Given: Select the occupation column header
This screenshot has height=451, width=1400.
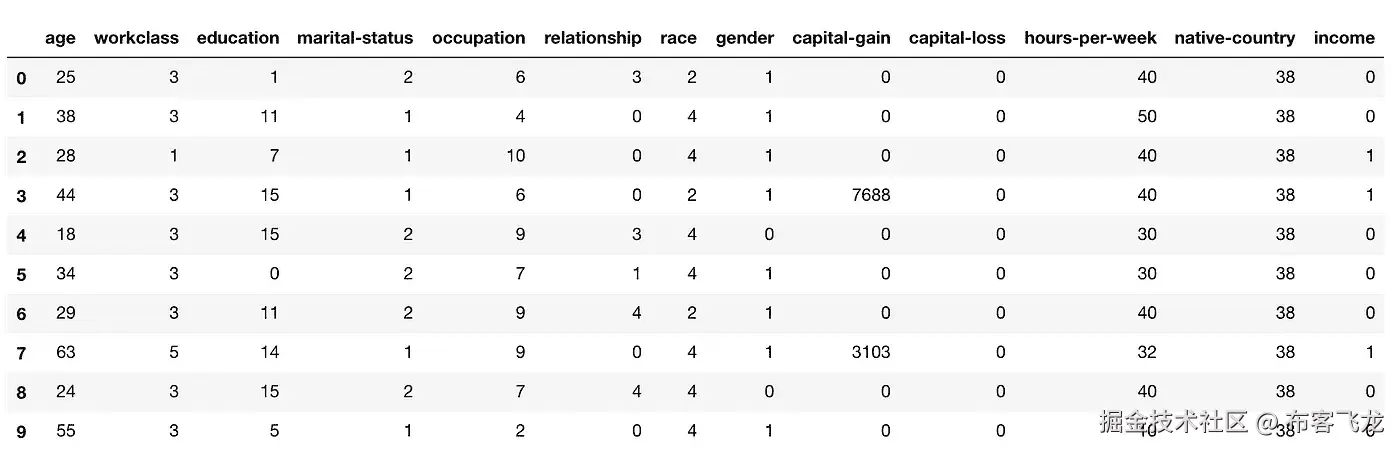Looking at the screenshot, I should tap(478, 38).
